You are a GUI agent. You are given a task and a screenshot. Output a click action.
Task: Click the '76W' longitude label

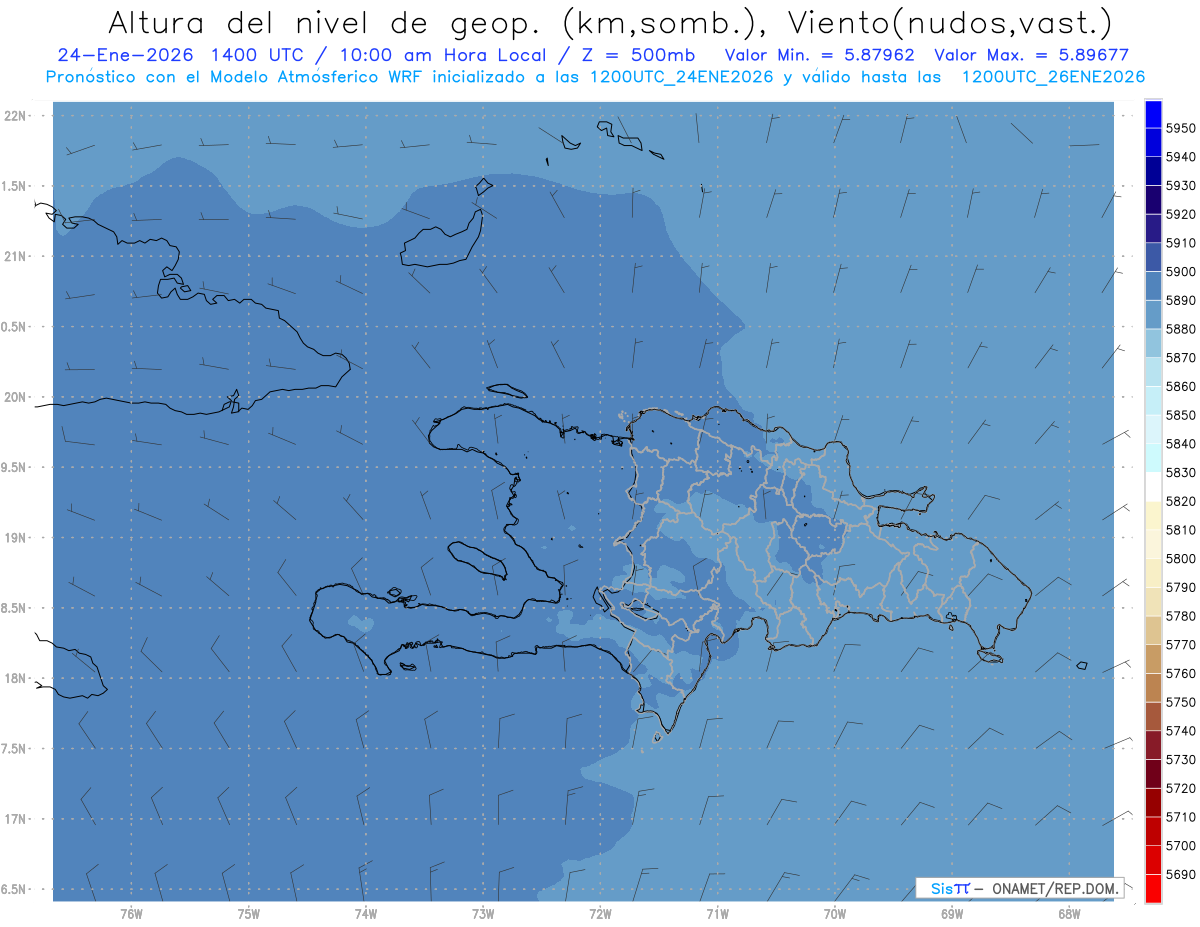click(131, 913)
